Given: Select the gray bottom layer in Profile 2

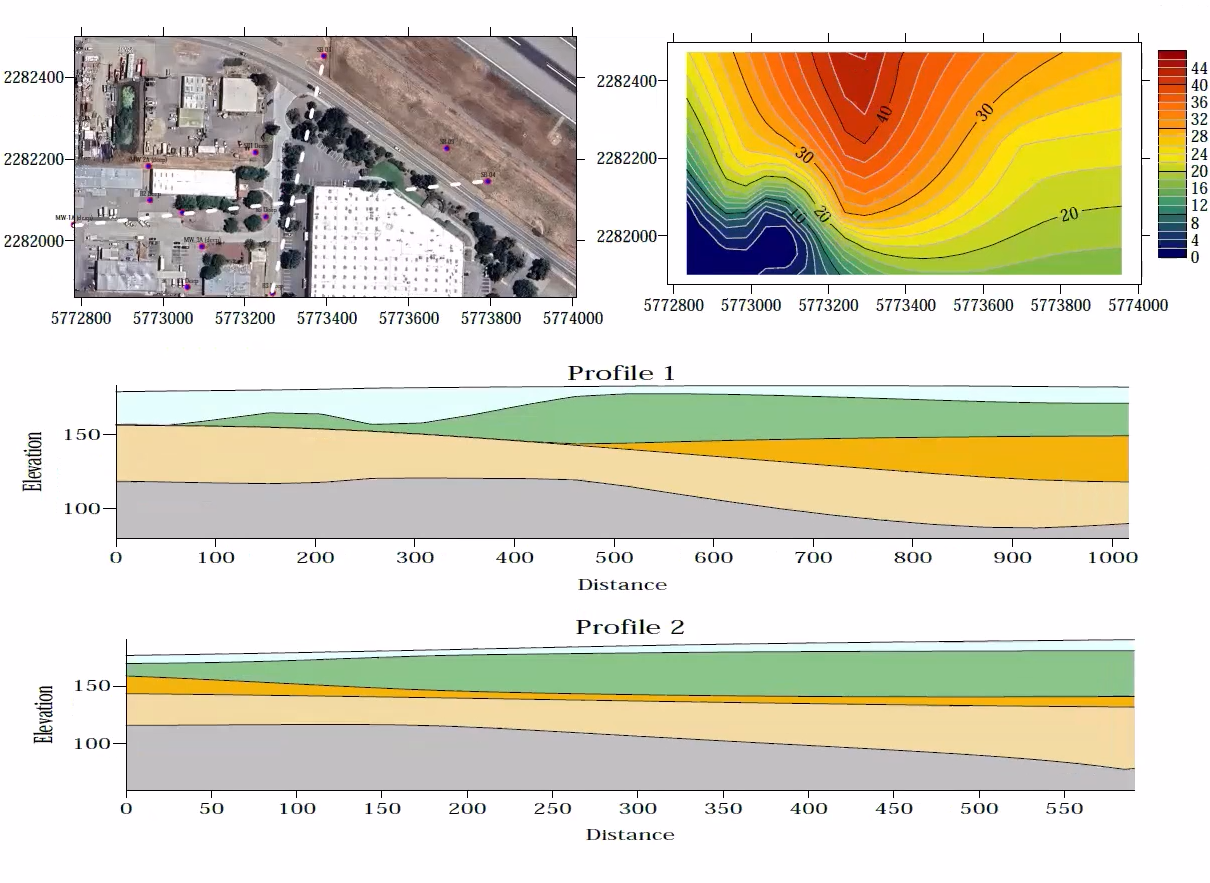Looking at the screenshot, I should 500,765.
